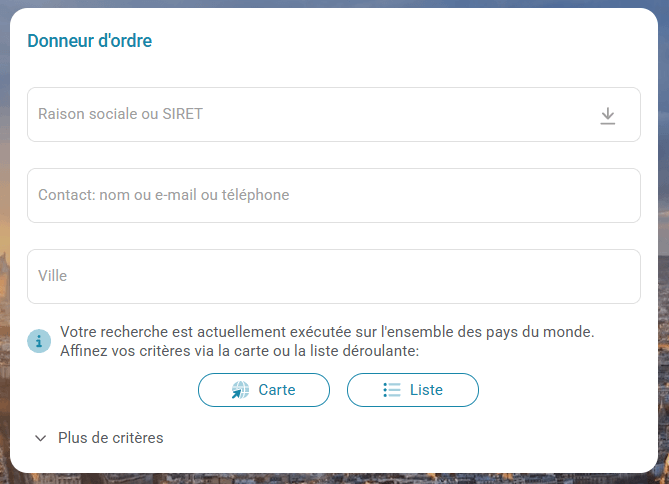Click the "Ville" placeholder text
669x484 pixels.
click(52, 276)
